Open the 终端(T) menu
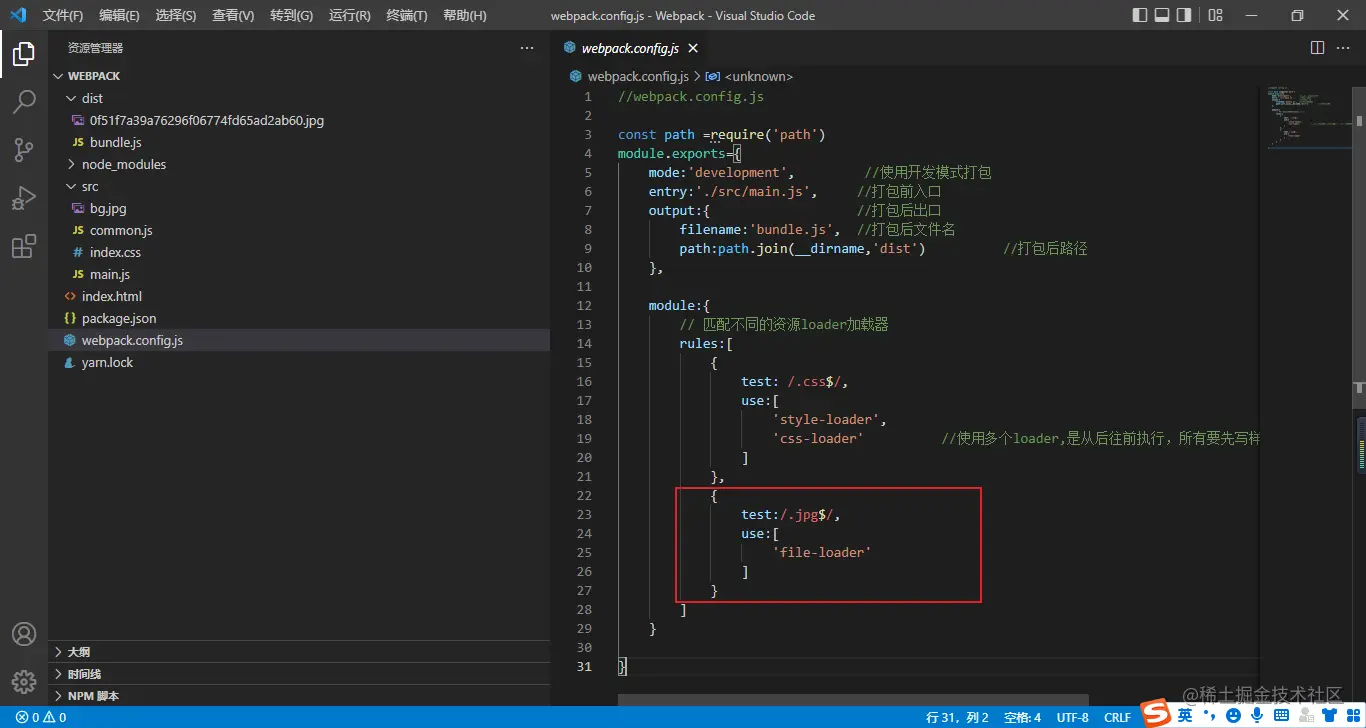The image size is (1366, 728). (406, 16)
